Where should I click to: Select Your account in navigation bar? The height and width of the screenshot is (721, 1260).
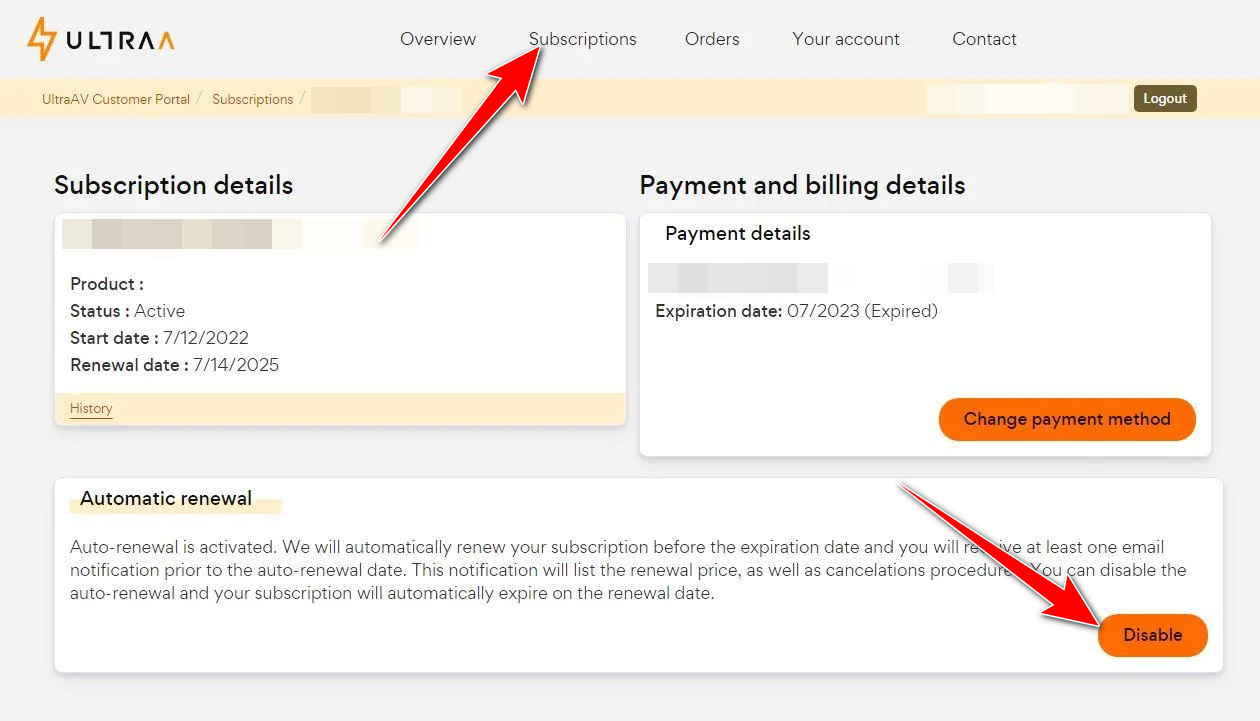pos(846,39)
